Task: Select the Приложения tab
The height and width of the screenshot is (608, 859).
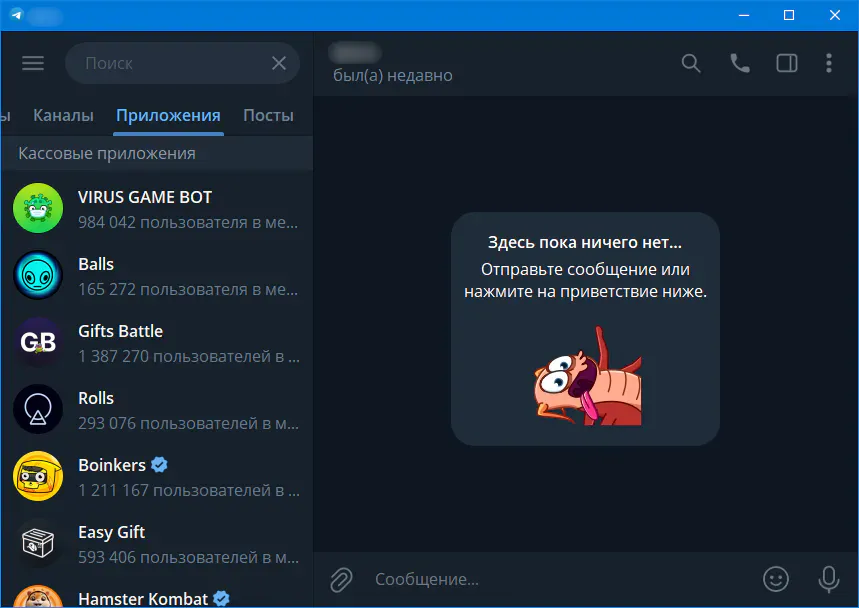Action: pyautogui.click(x=168, y=116)
